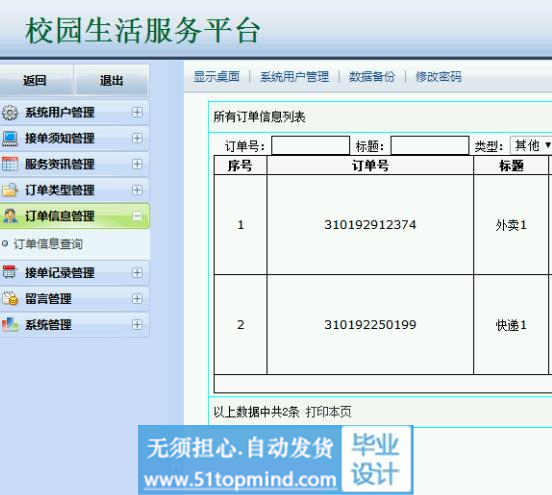Click the calendar icon beside 服务资讯管理

click(10, 164)
